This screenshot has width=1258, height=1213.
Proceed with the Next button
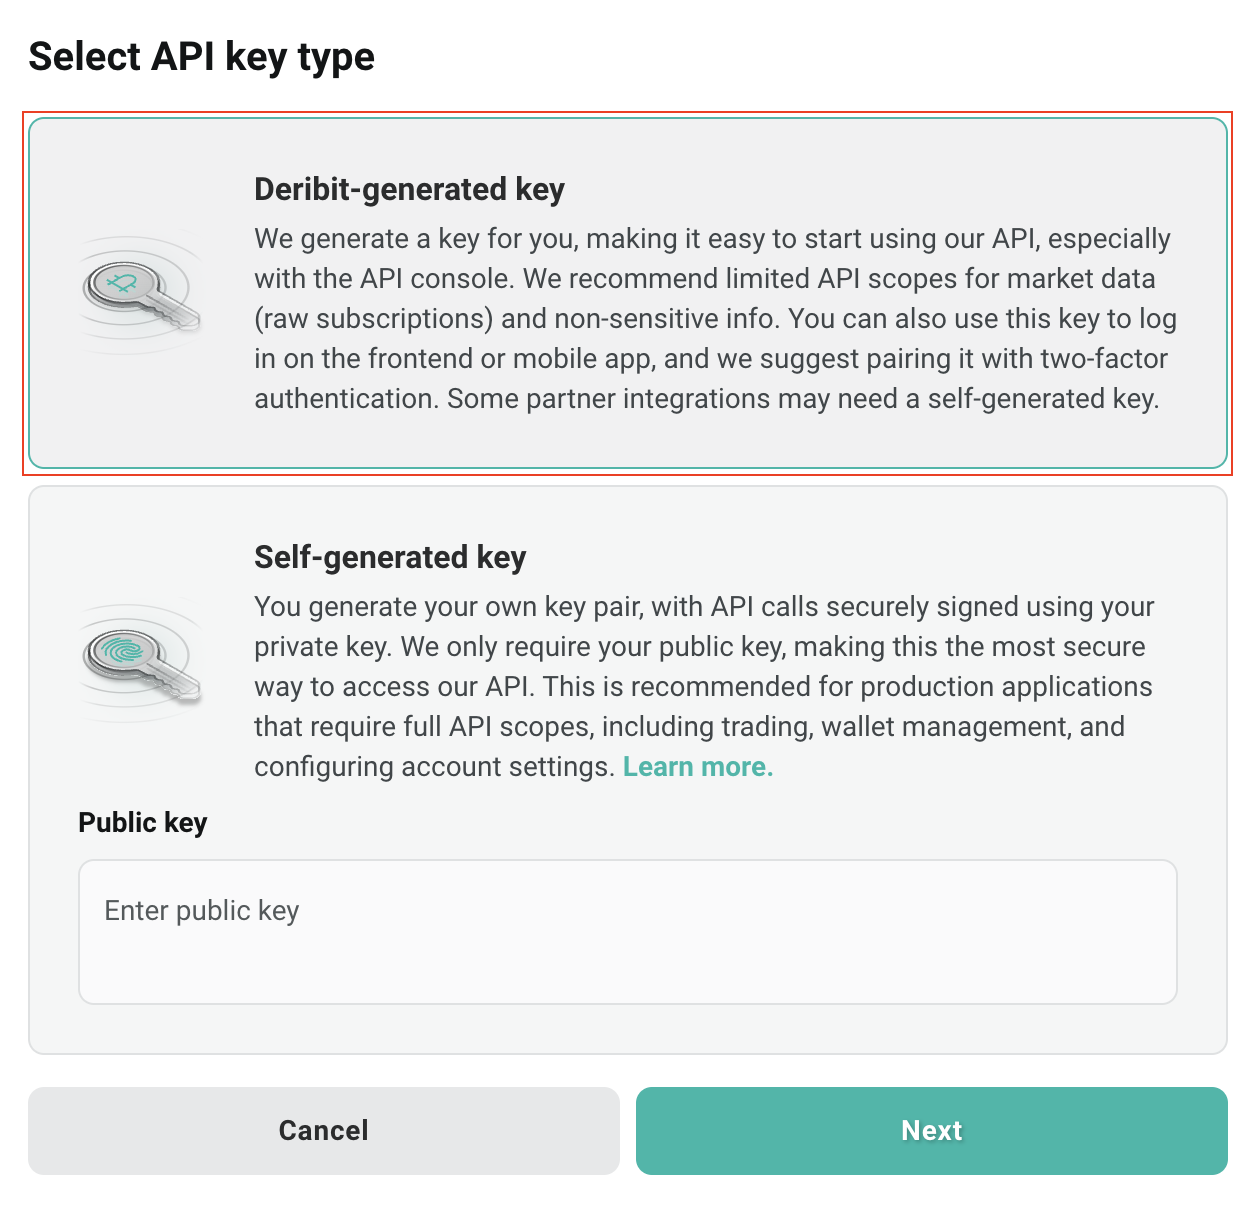(932, 1130)
